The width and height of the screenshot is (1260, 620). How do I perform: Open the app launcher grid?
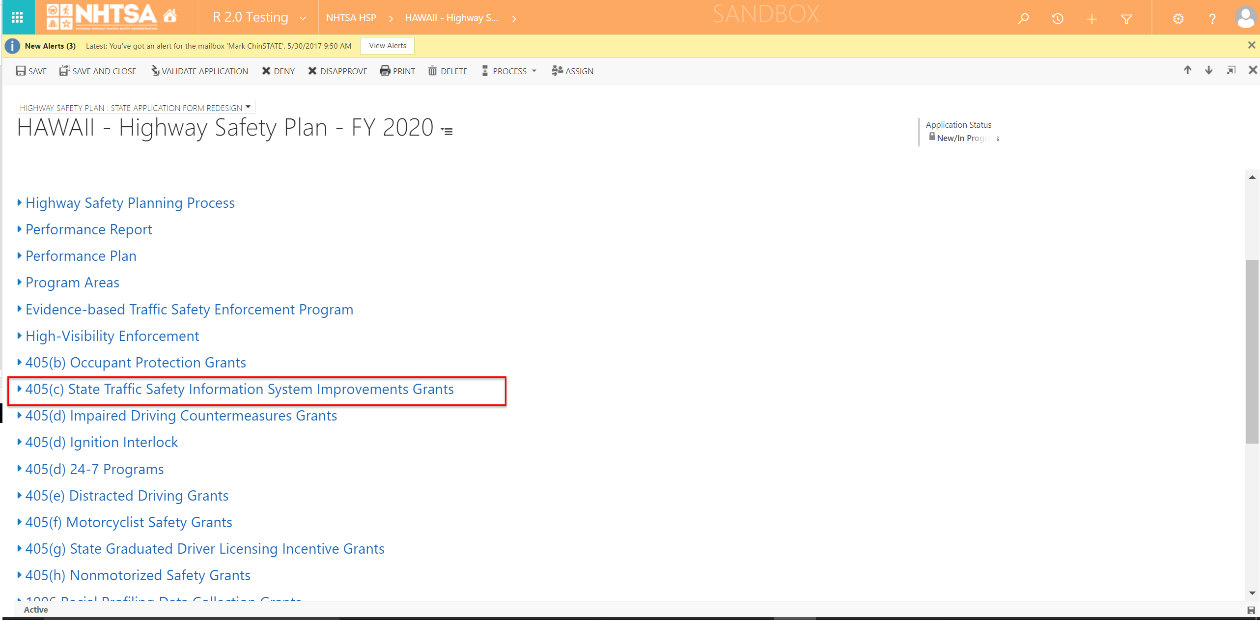[x=17, y=17]
